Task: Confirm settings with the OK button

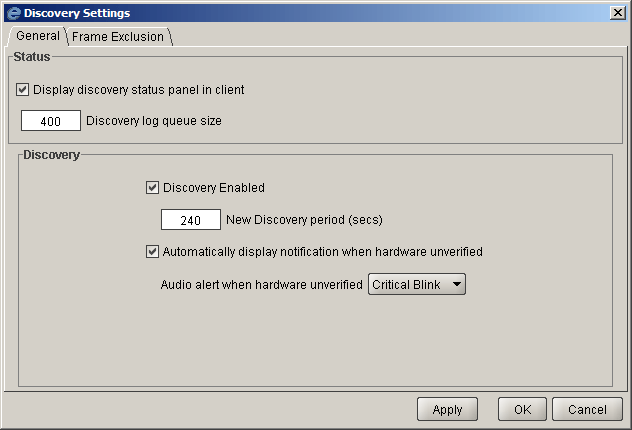Action: (522, 409)
